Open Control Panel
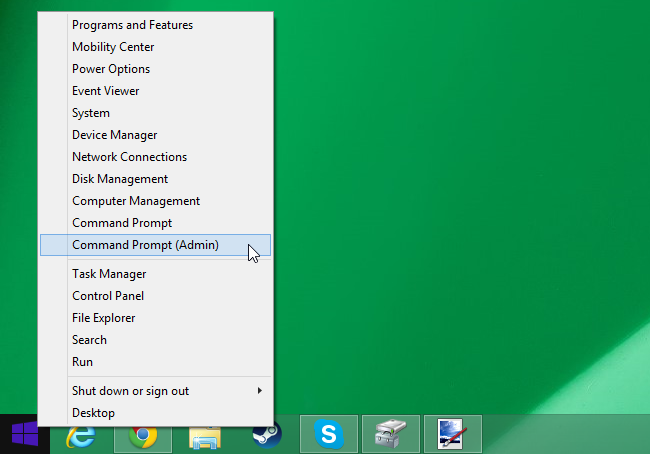The image size is (650, 454). pyautogui.click(x=155, y=296)
